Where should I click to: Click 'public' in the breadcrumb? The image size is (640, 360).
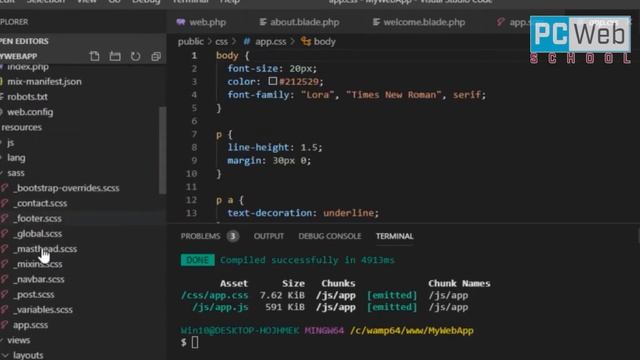190,41
